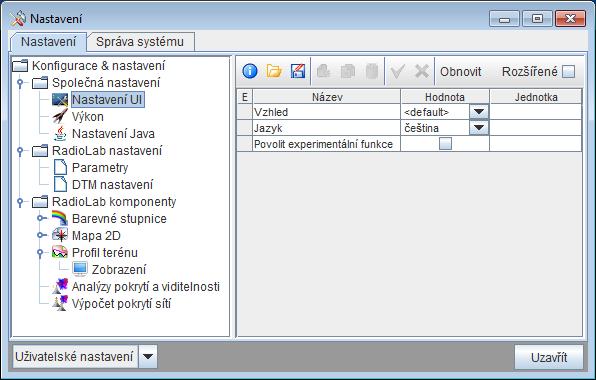Click the blue info icon in toolbar
The width and height of the screenshot is (596, 380).
(250, 71)
